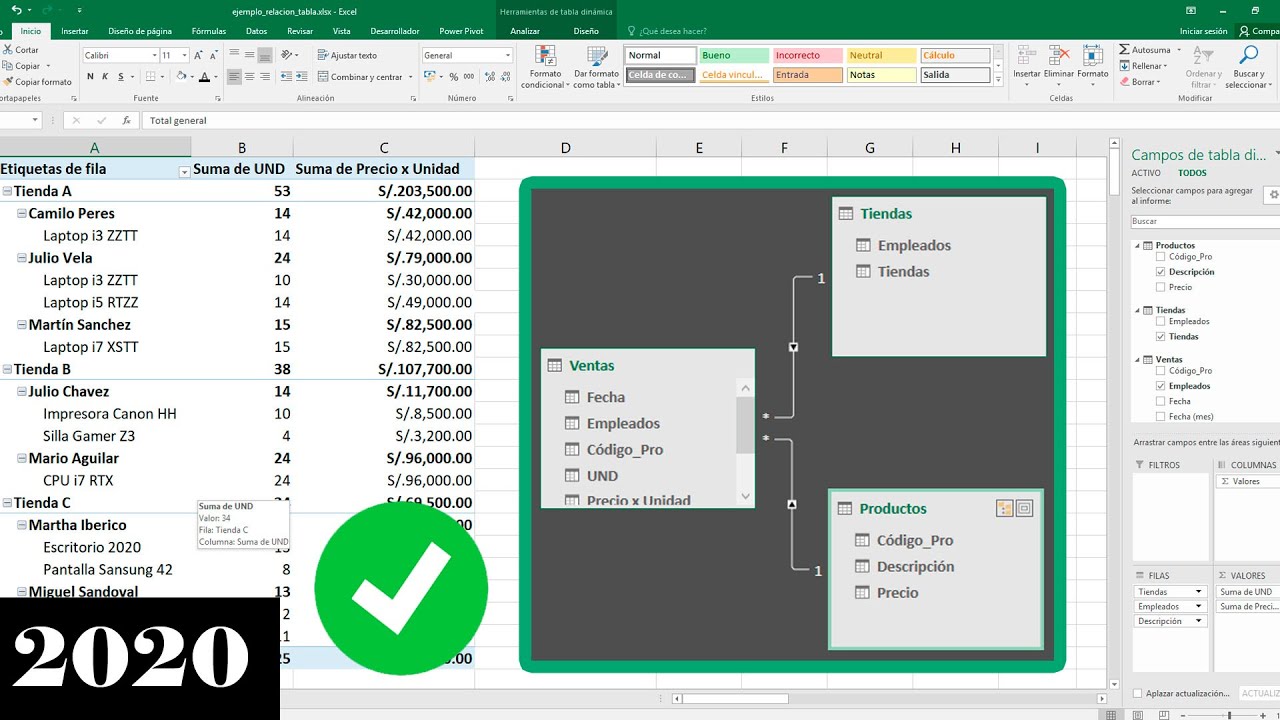This screenshot has width=1280, height=720.
Task: Collapse Julio Vela row group
Action: tap(21, 258)
